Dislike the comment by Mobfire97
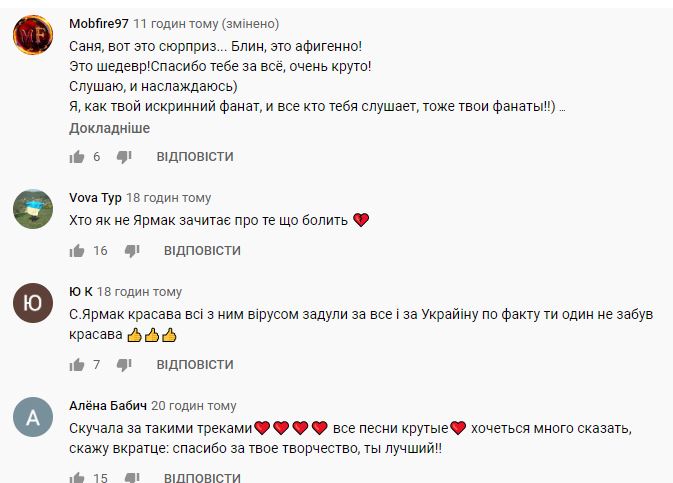Image resolution: width=673 pixels, height=483 pixels. pyautogui.click(x=124, y=157)
